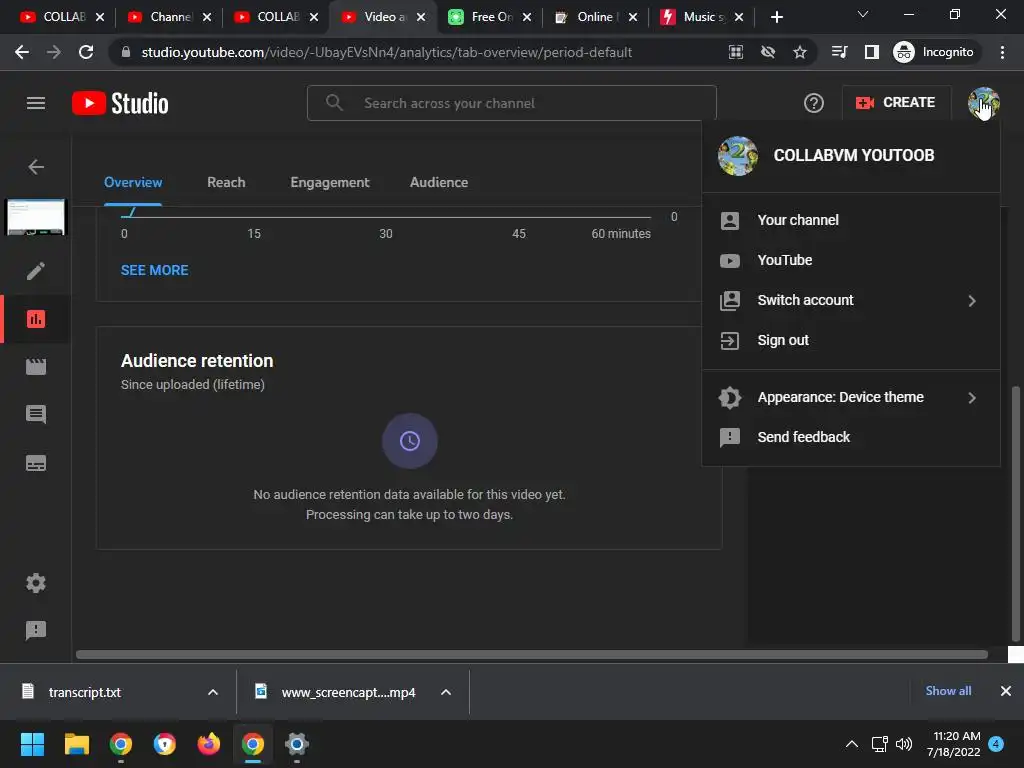
Task: Open Firefox from the taskbar
Action: (209, 744)
